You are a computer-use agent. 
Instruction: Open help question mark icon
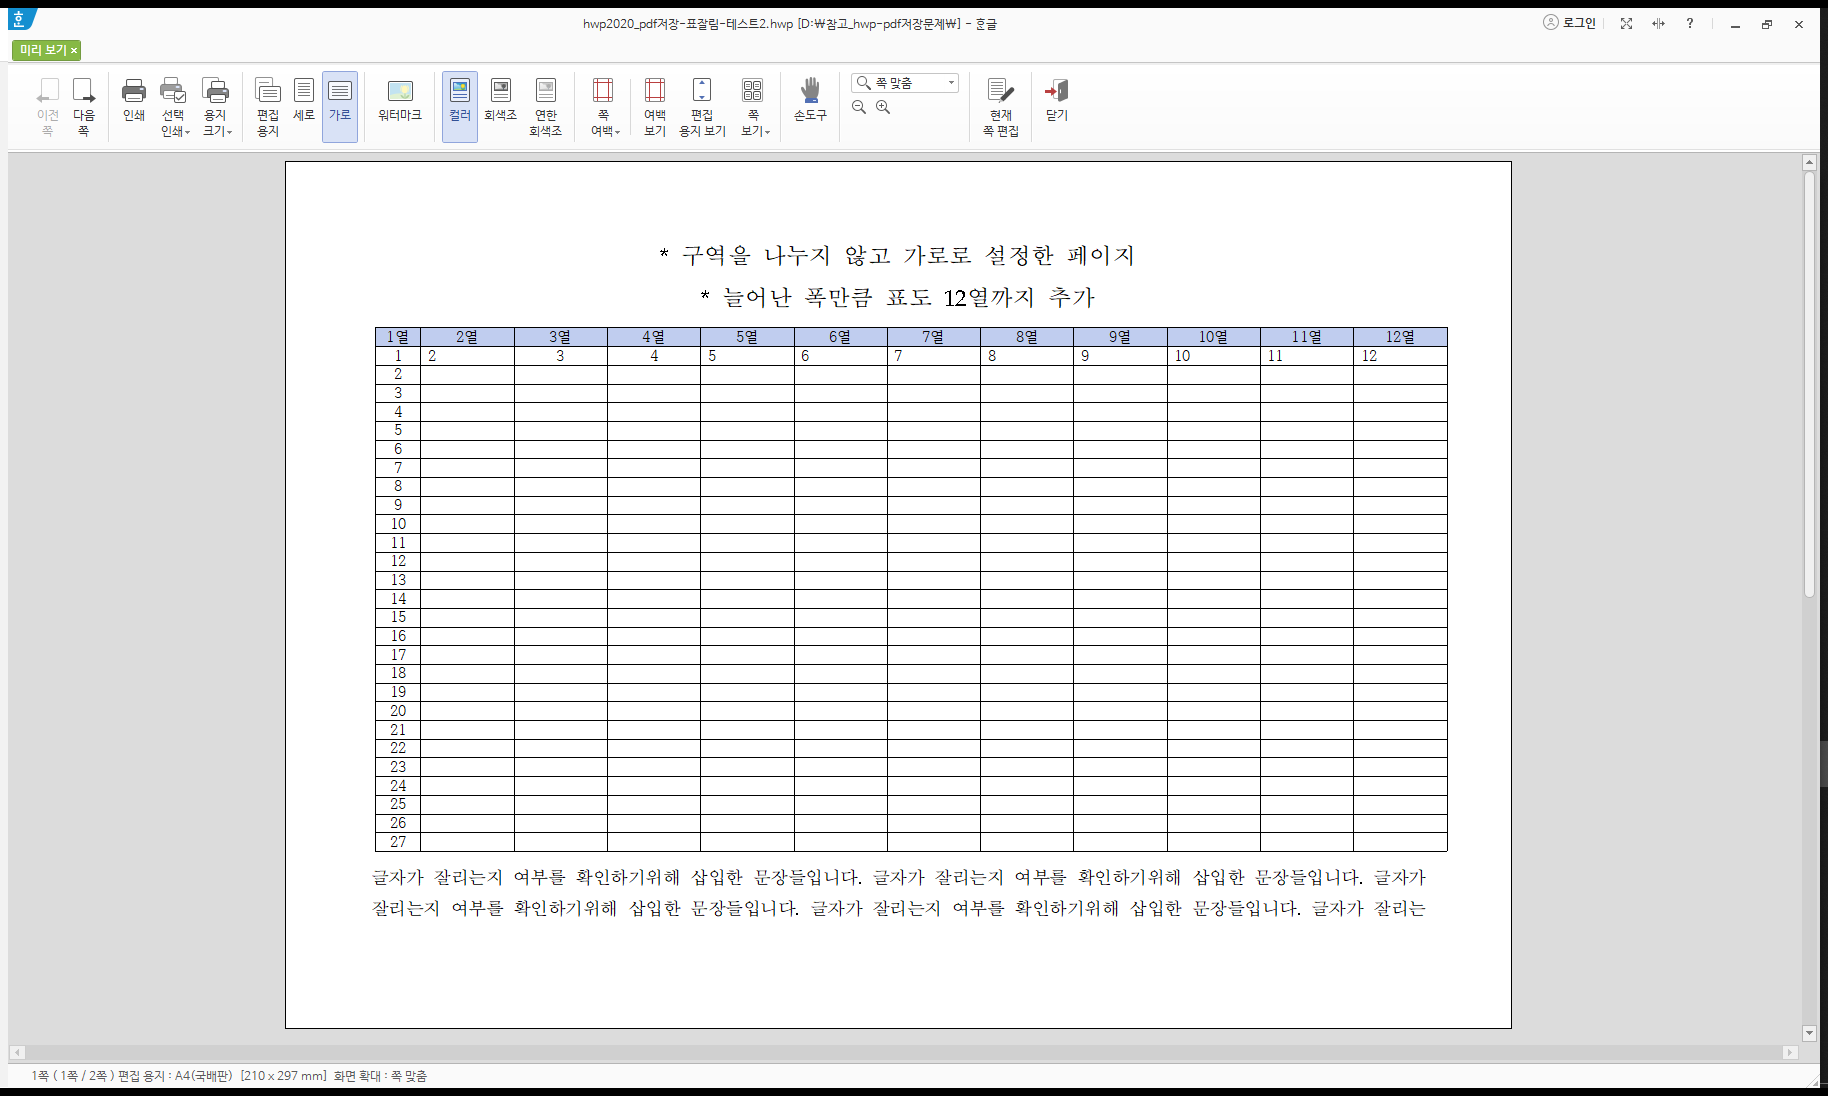pos(1690,23)
